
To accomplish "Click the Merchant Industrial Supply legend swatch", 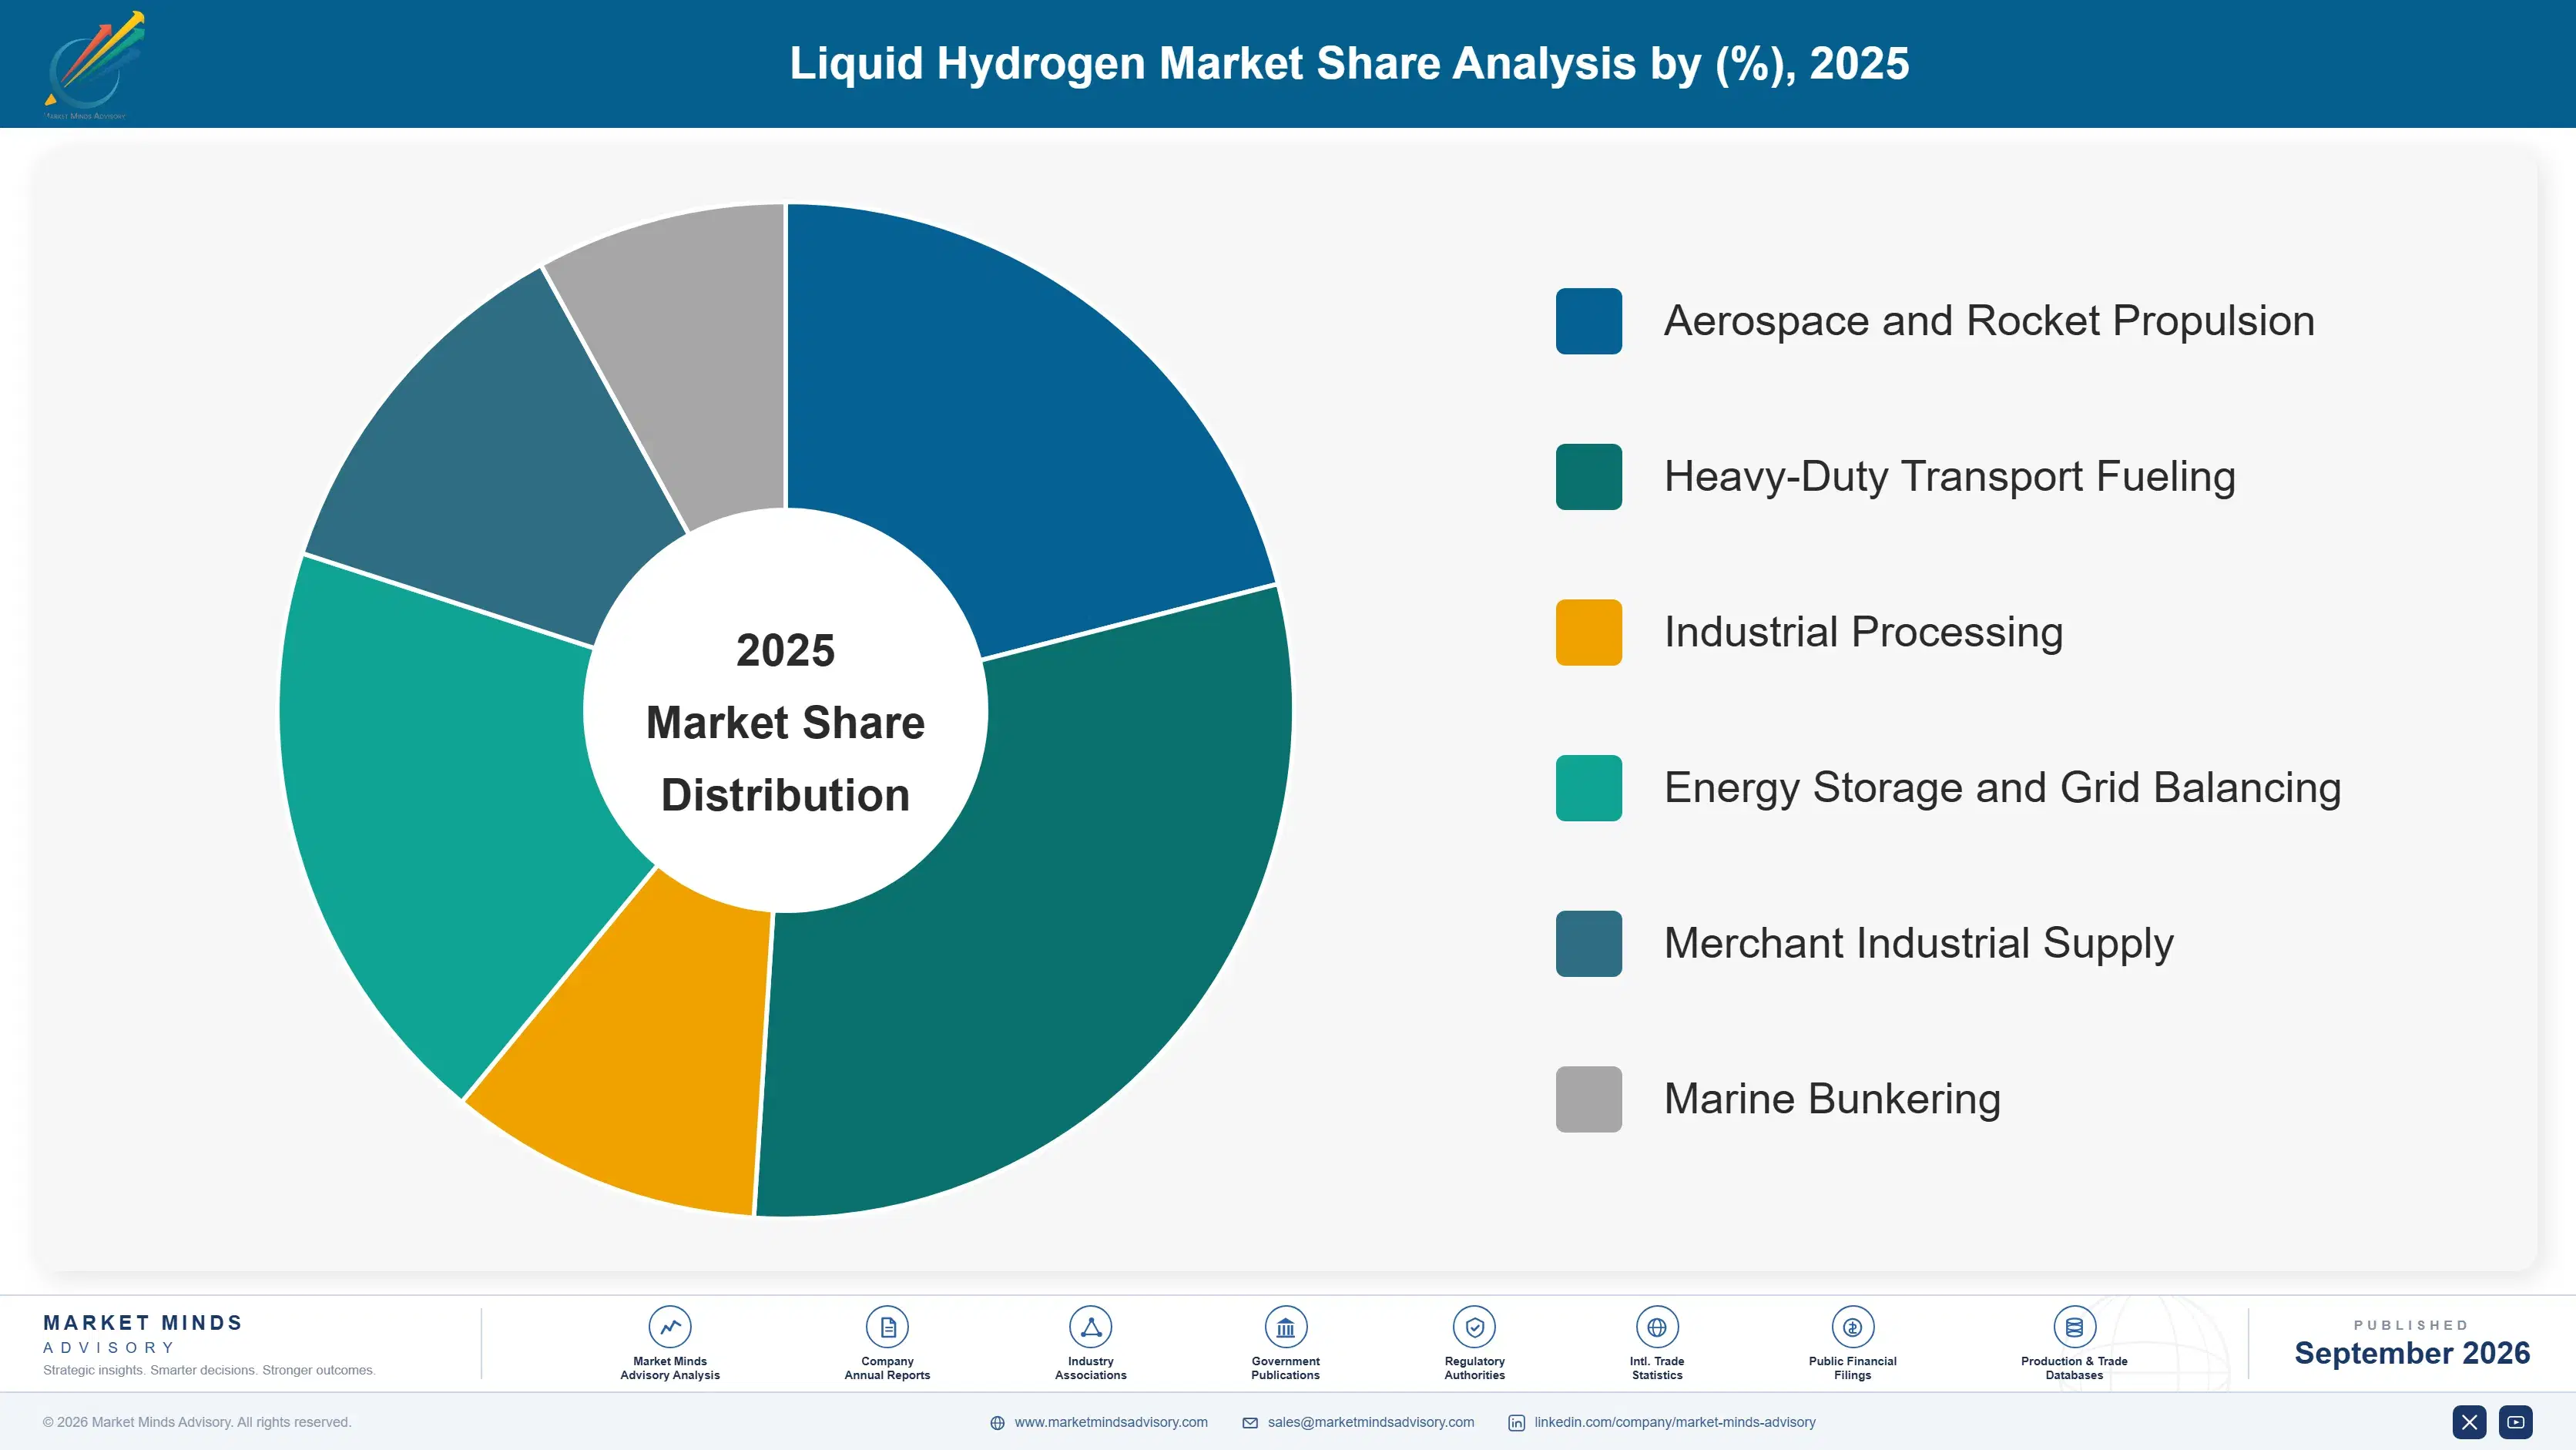I will click(x=1588, y=944).
